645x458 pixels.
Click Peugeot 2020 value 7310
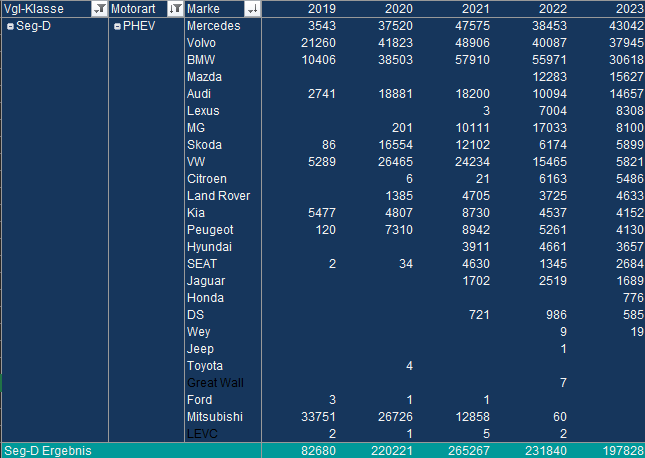click(x=399, y=230)
